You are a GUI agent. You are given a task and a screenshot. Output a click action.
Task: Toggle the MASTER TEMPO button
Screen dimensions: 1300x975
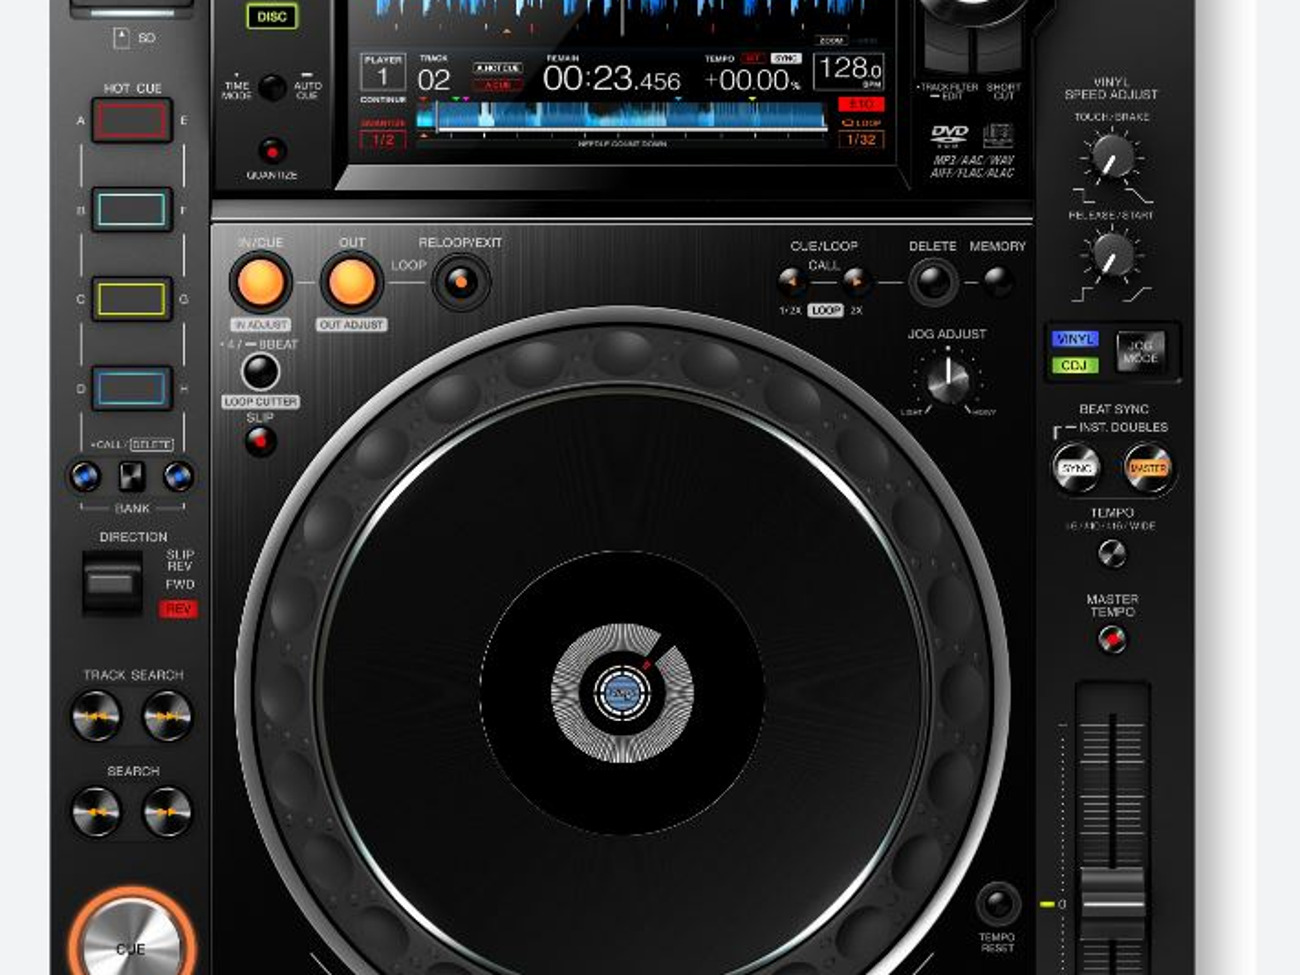[x=1111, y=639]
